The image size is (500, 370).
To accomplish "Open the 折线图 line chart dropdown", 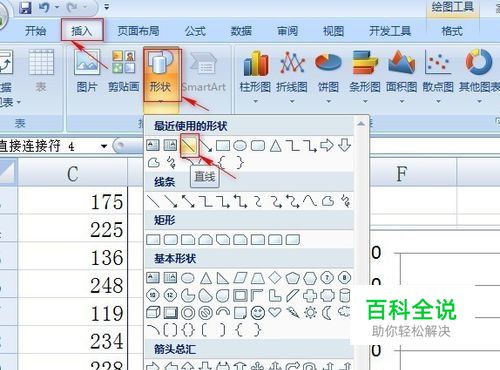I will click(x=292, y=76).
